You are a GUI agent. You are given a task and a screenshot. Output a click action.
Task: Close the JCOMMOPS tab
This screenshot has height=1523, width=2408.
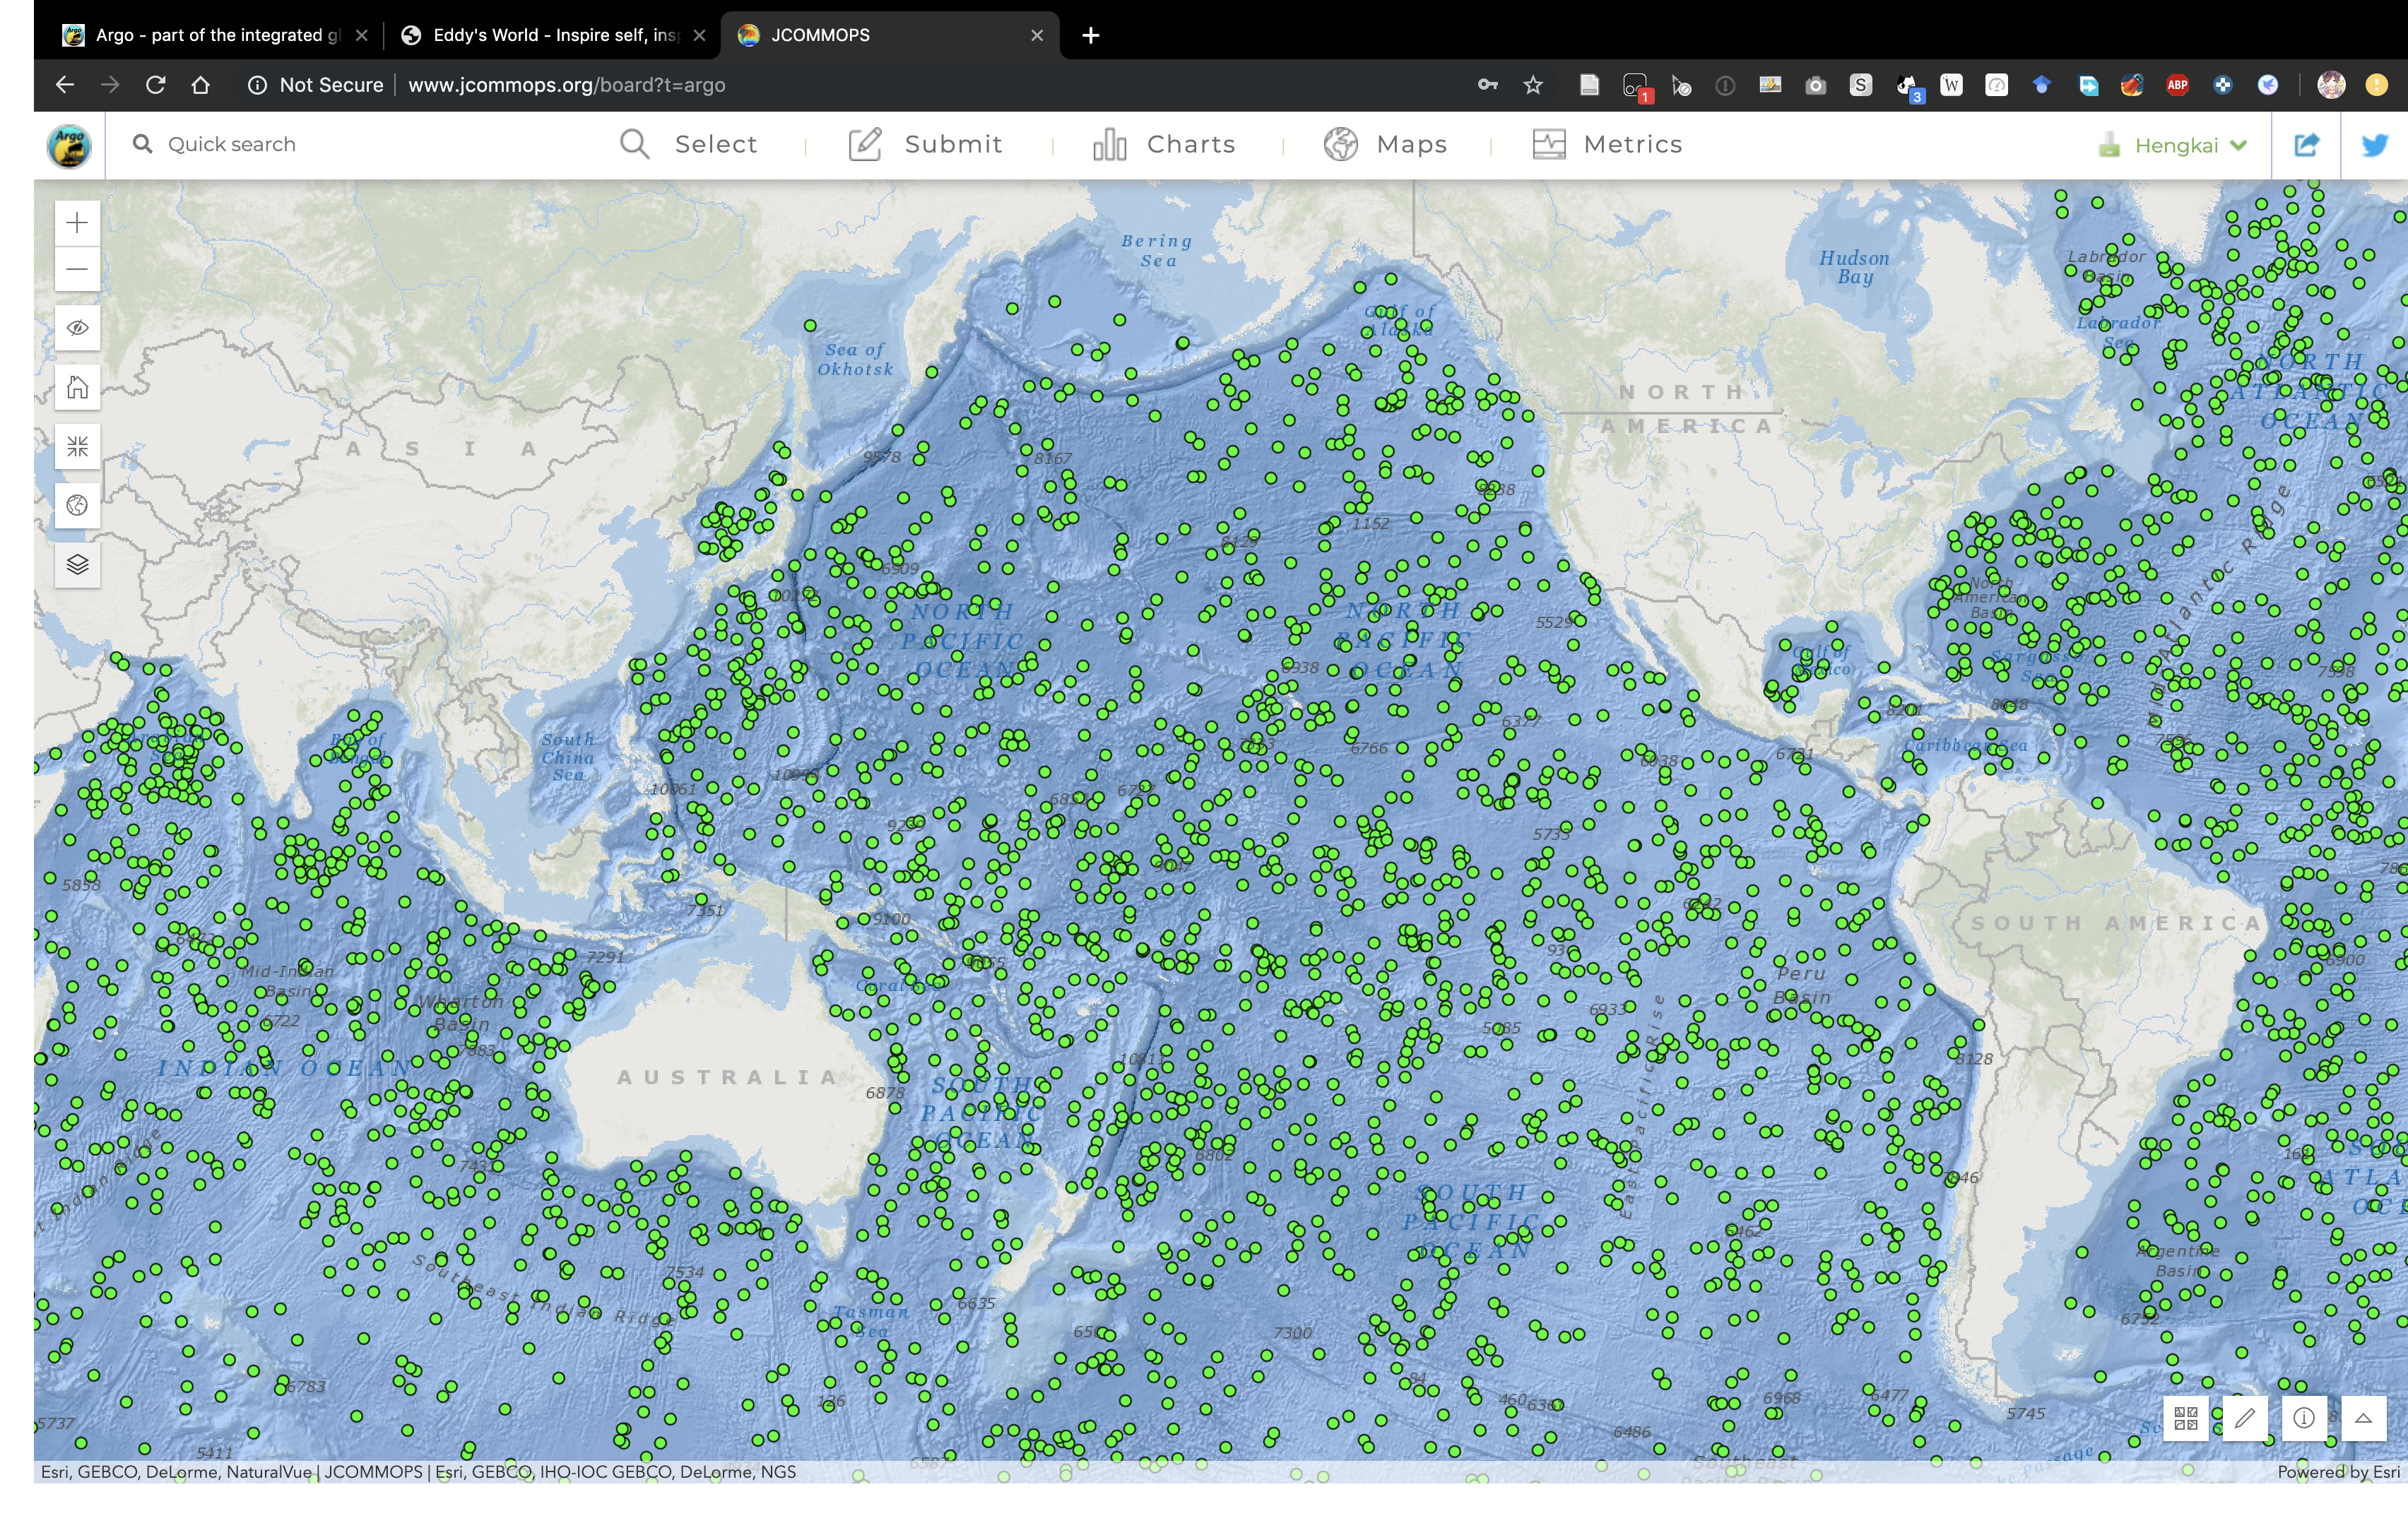click(1037, 35)
